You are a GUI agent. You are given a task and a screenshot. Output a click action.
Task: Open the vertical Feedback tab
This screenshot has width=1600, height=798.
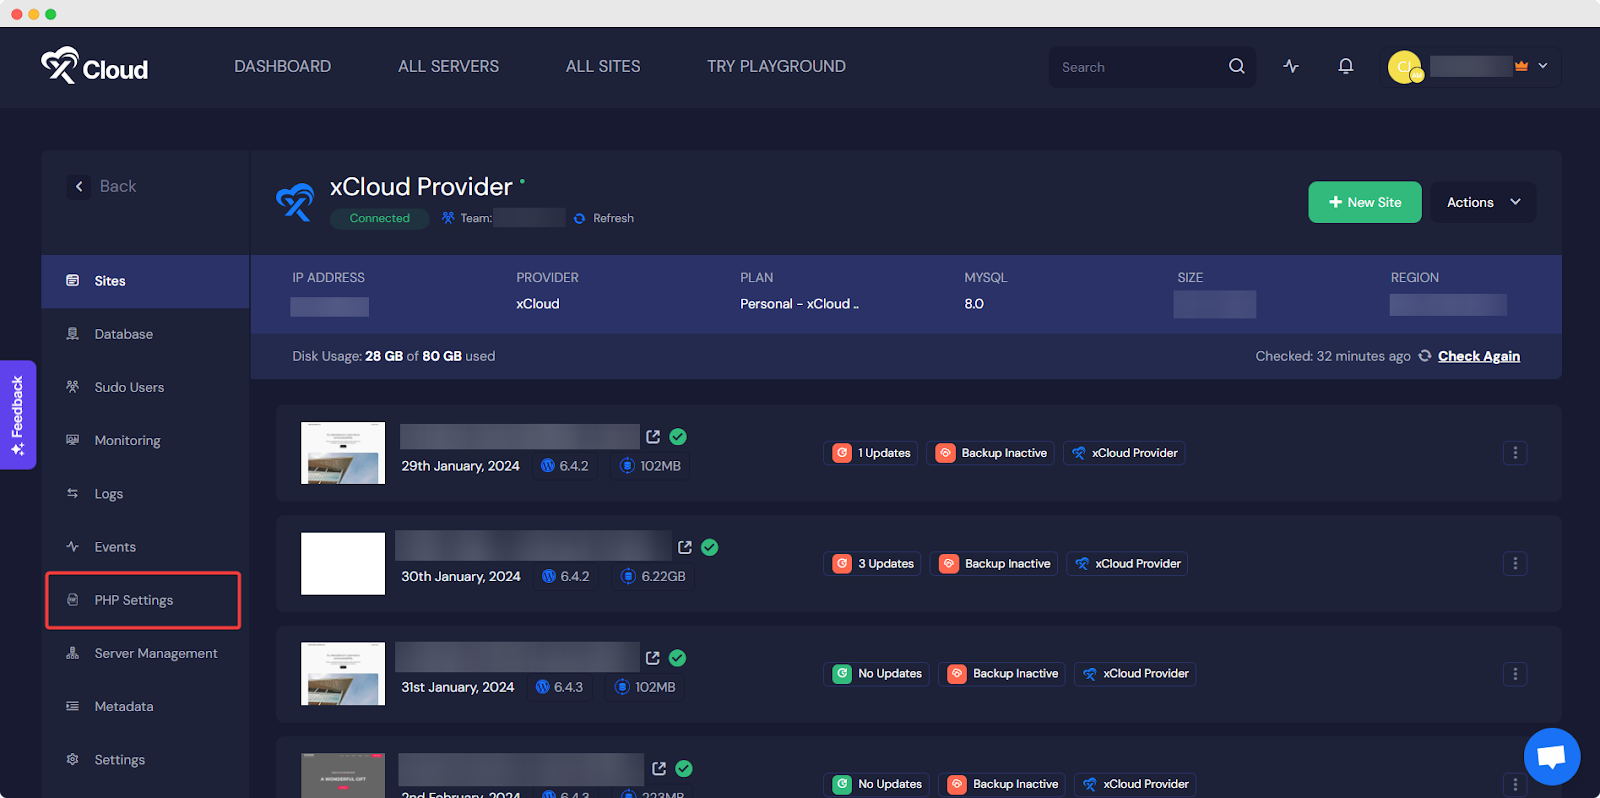(18, 415)
